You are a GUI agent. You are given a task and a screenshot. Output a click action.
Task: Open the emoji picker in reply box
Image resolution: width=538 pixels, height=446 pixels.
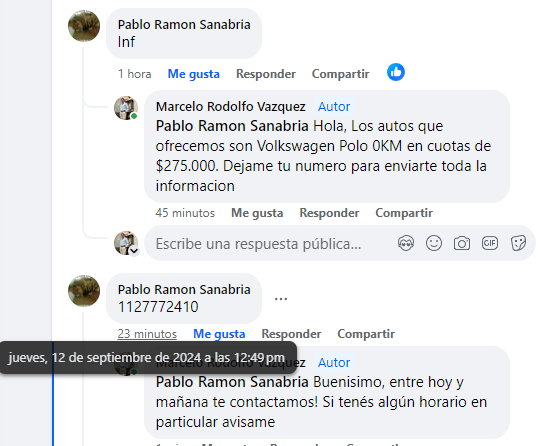coord(434,244)
